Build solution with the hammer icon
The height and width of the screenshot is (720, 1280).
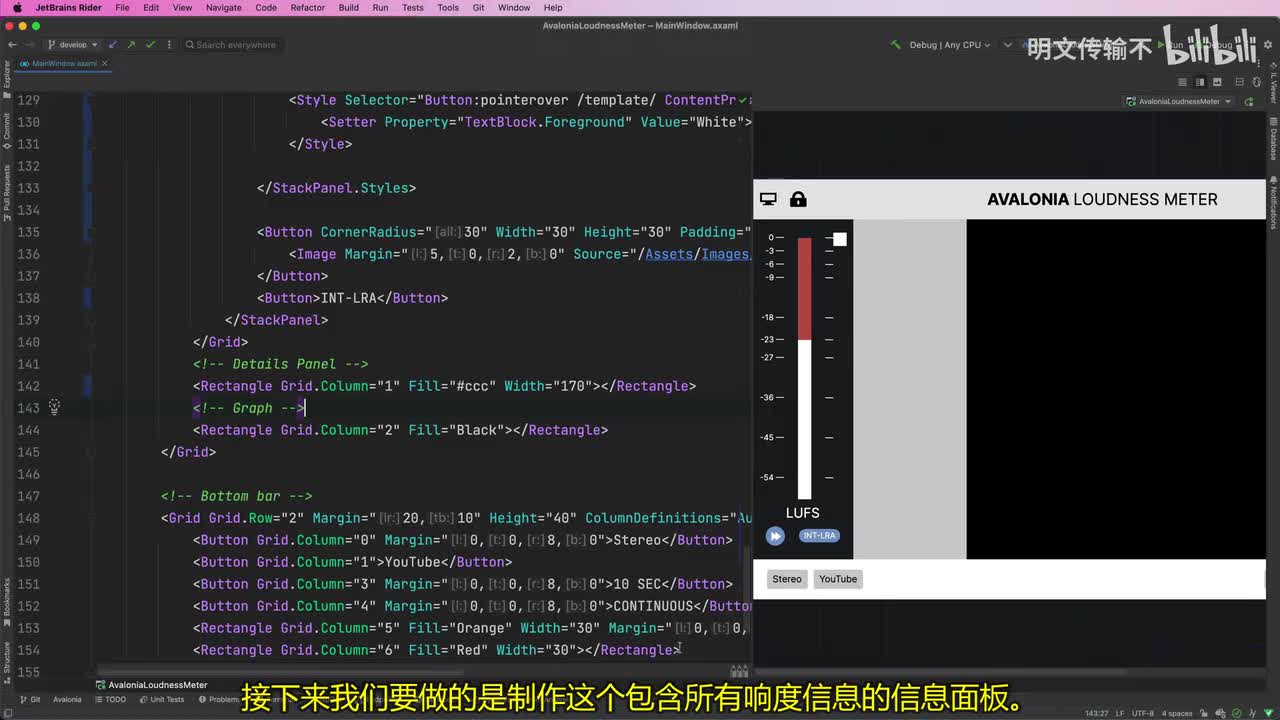tap(897, 45)
